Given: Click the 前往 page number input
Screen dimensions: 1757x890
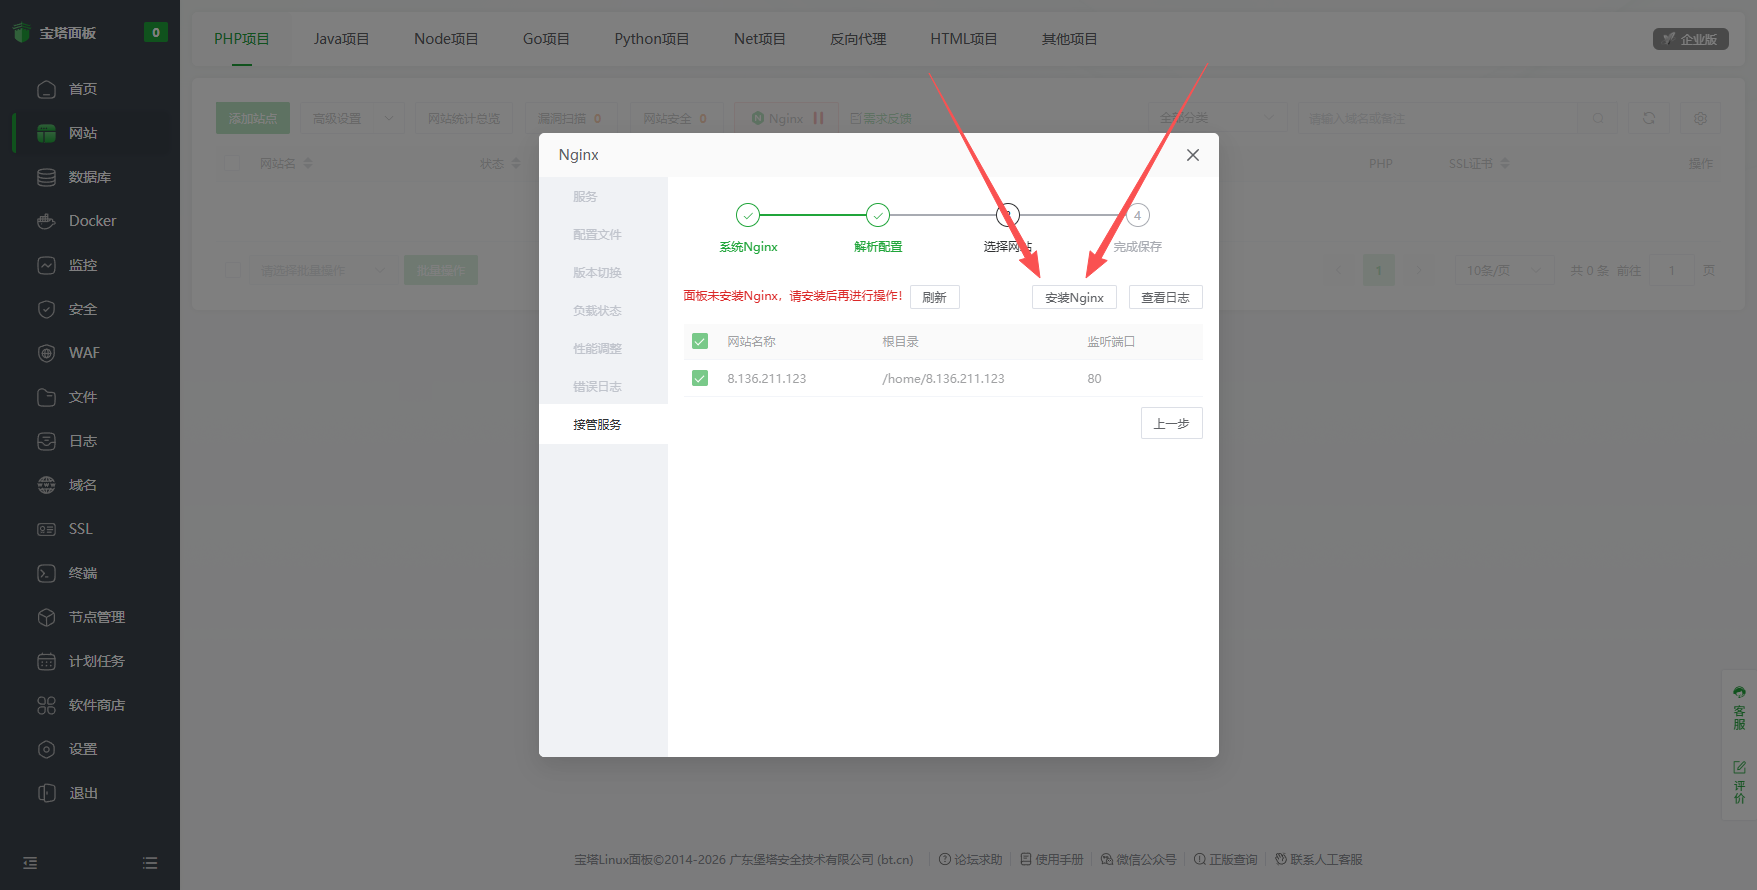Looking at the screenshot, I should click(x=1671, y=270).
